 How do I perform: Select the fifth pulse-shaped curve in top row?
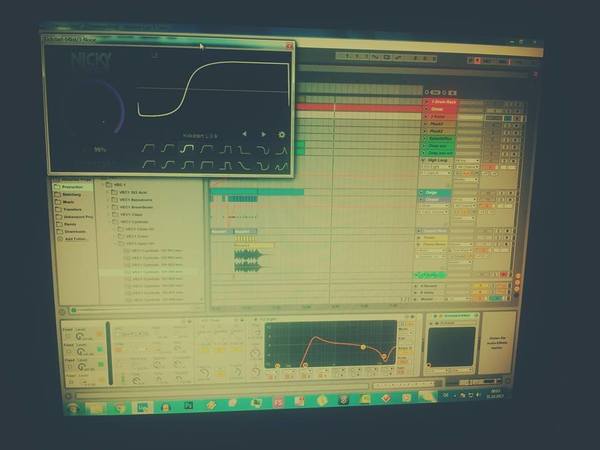point(227,149)
